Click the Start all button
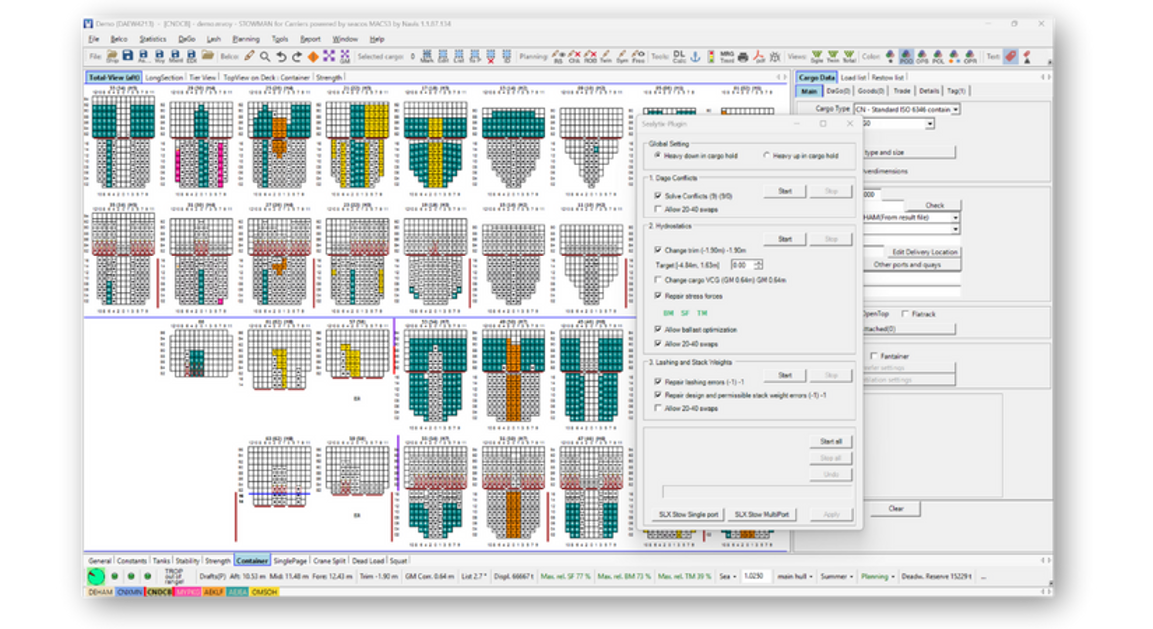Viewport: 1153px width, 629px height. [x=830, y=441]
